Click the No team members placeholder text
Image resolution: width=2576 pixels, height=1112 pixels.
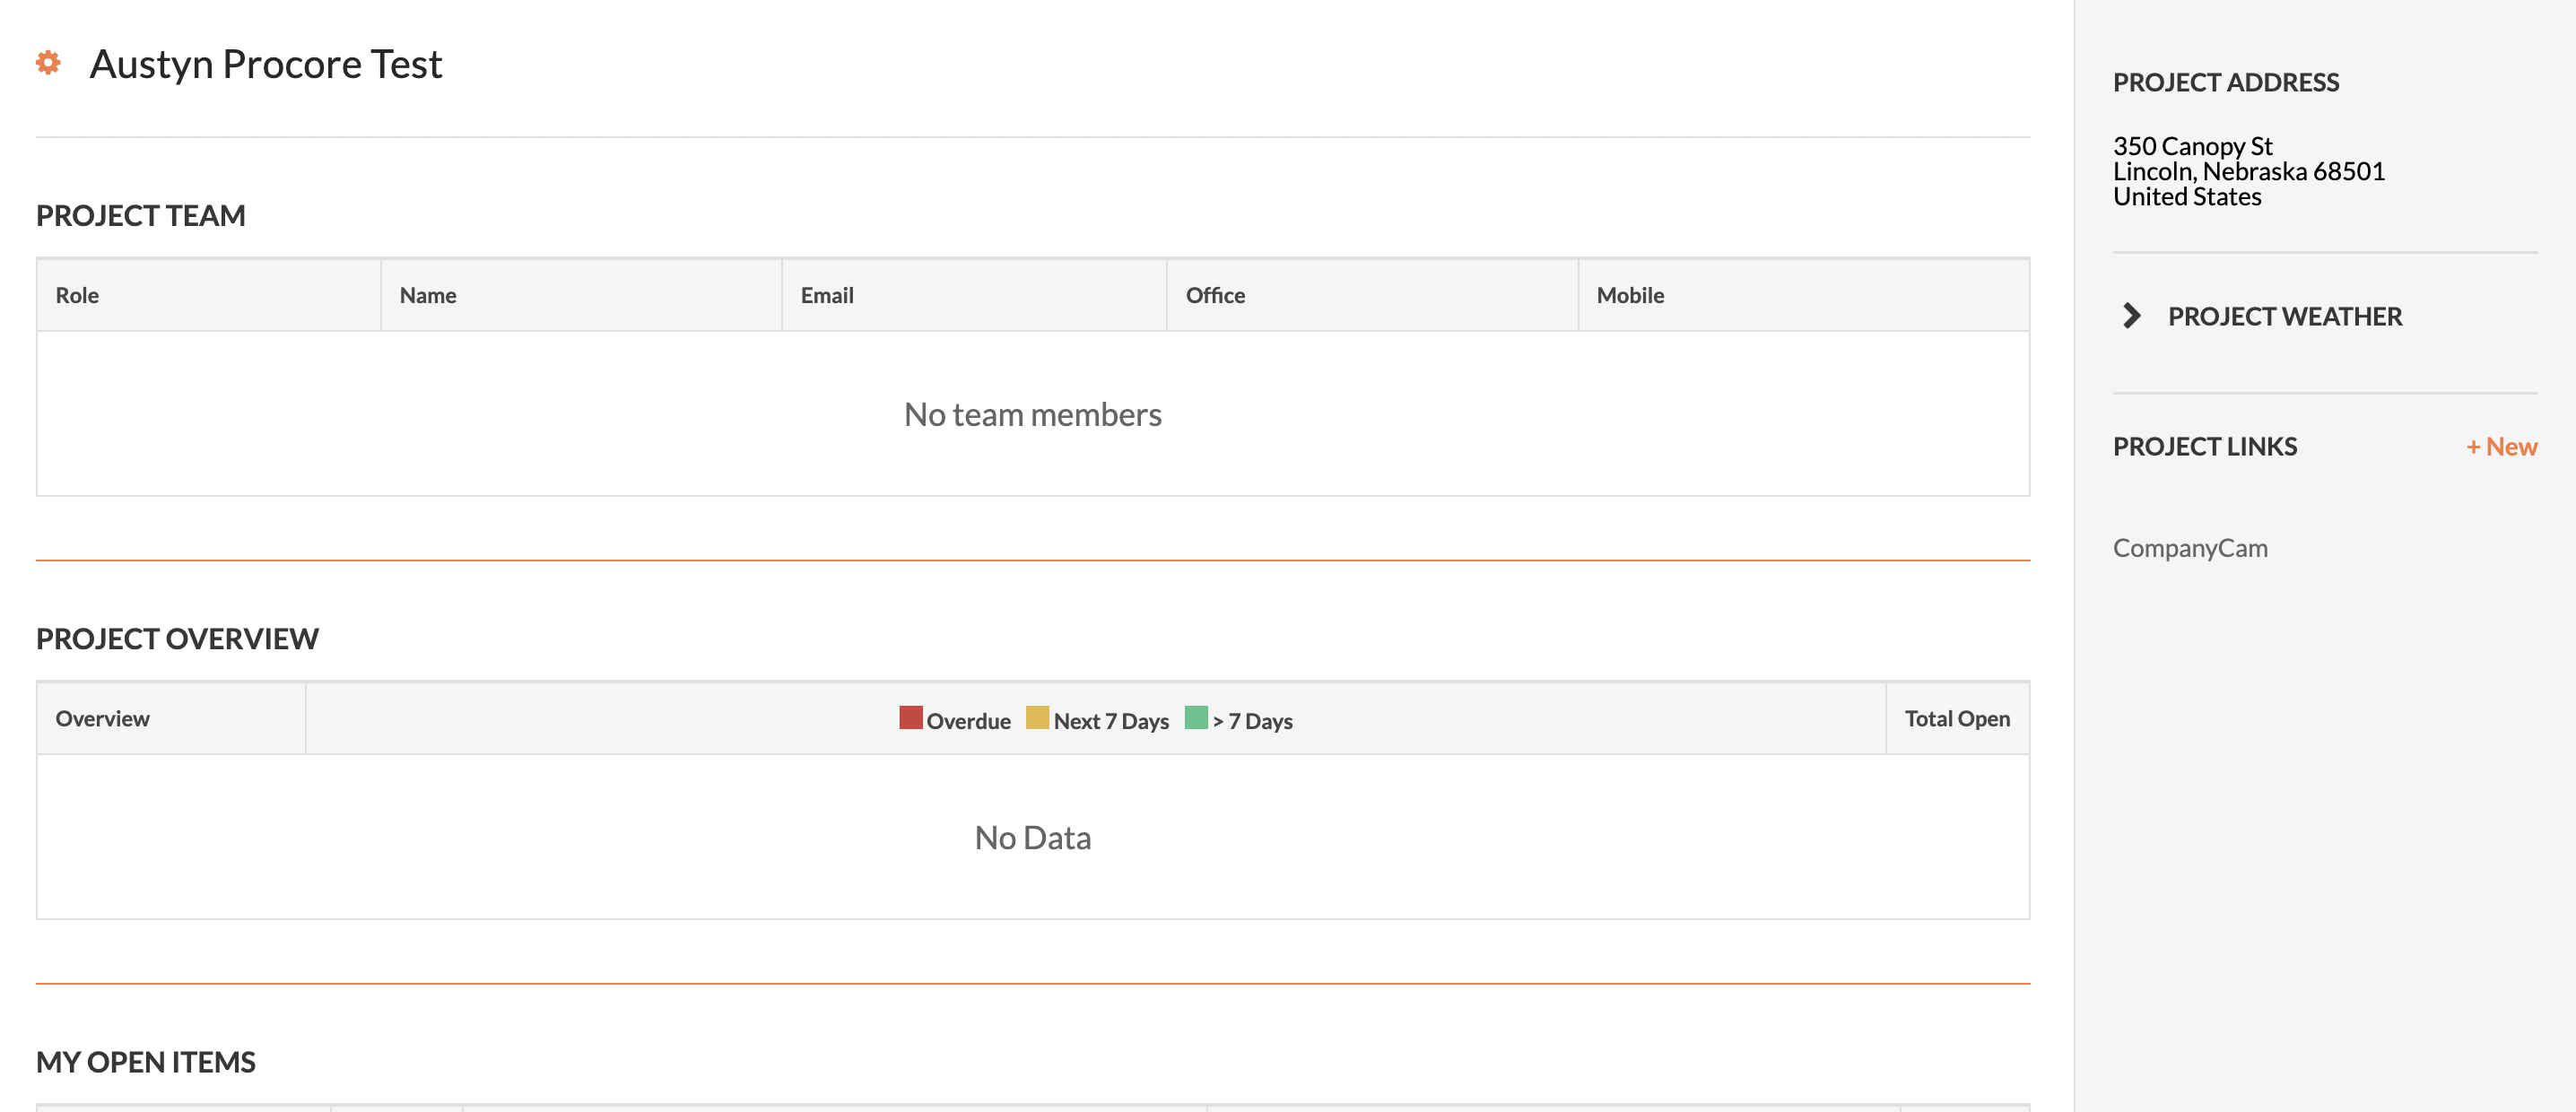coord(1032,414)
